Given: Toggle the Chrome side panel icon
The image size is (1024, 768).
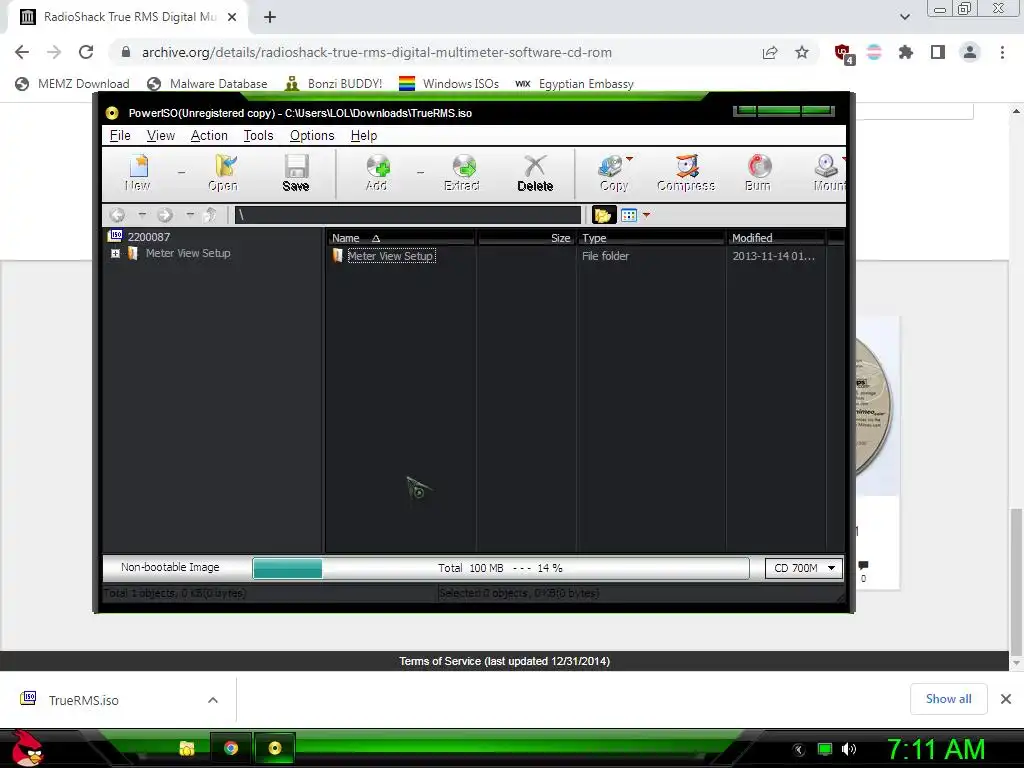Looking at the screenshot, I should (938, 52).
